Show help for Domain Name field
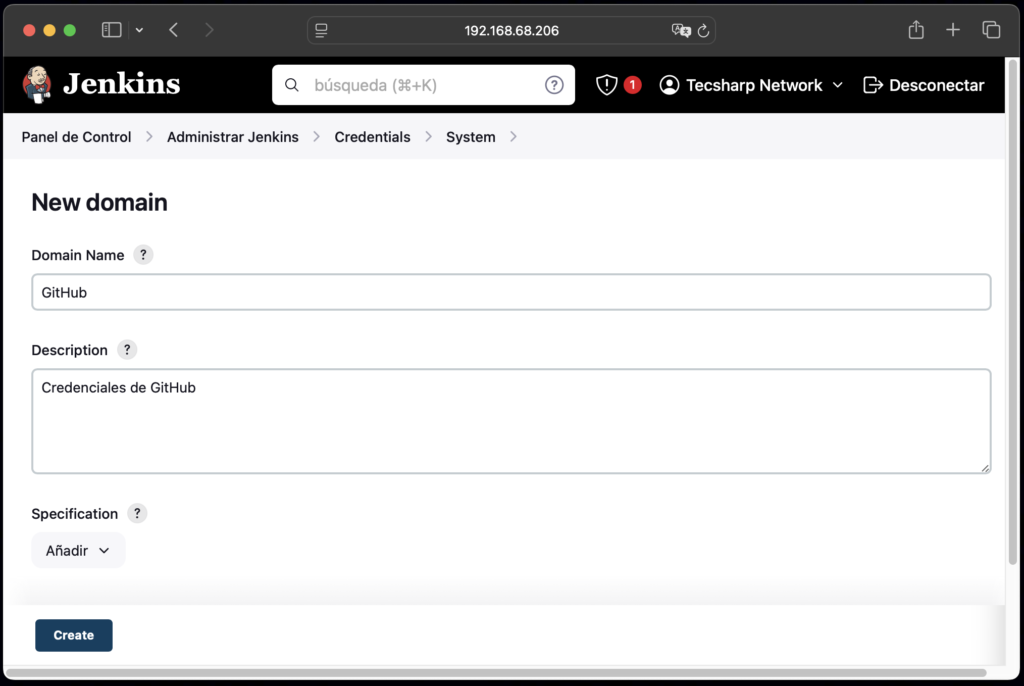The image size is (1024, 686). coord(143,255)
